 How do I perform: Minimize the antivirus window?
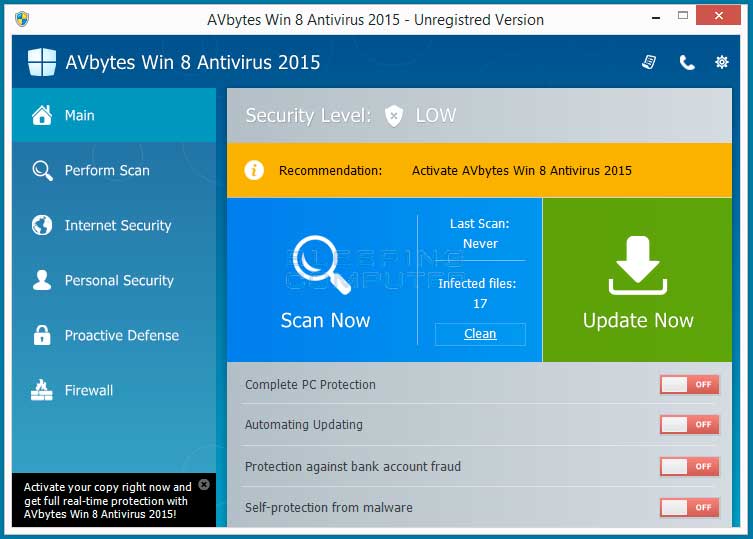coord(656,16)
